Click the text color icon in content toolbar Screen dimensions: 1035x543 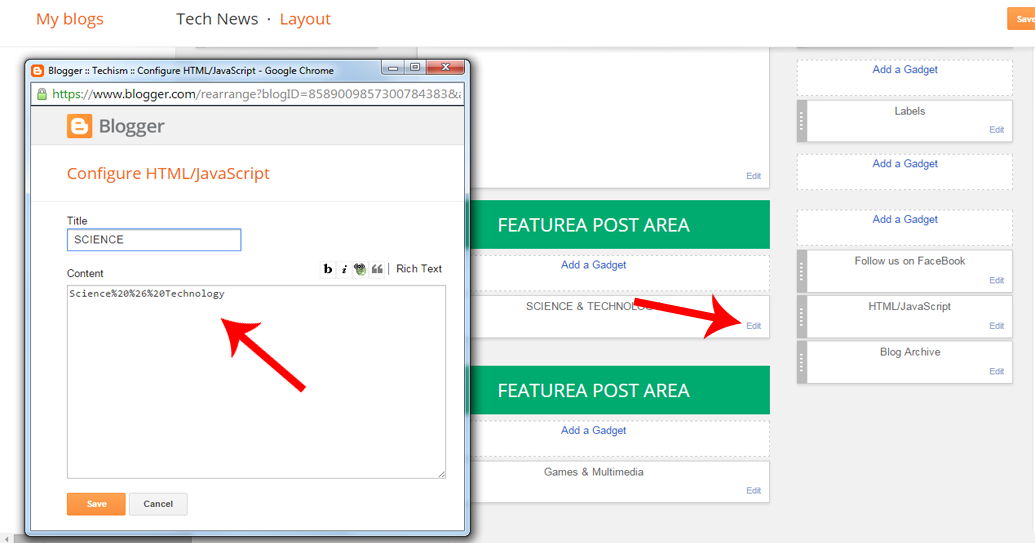pos(360,269)
